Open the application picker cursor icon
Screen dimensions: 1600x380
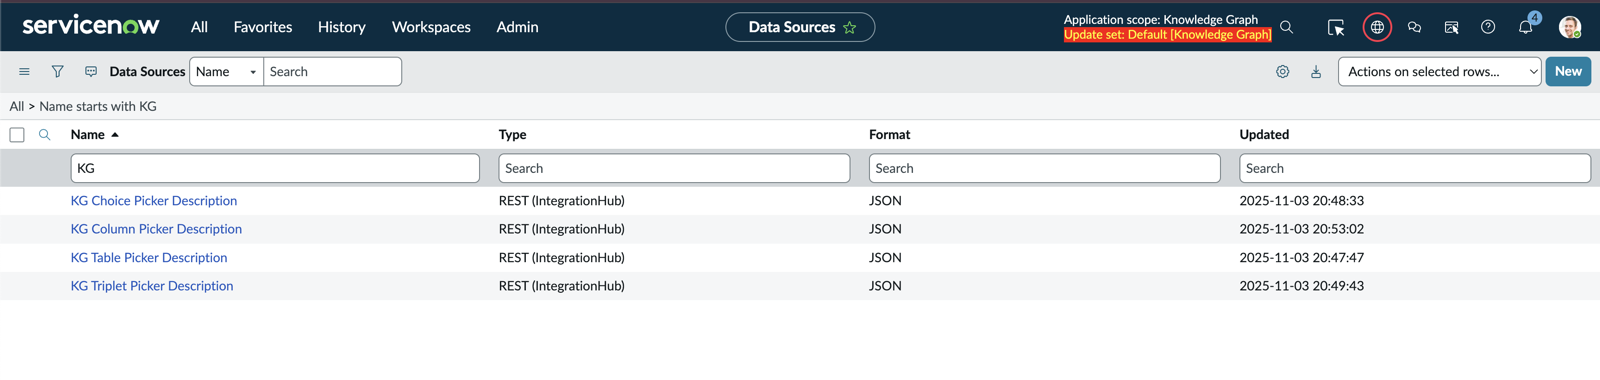click(1335, 27)
